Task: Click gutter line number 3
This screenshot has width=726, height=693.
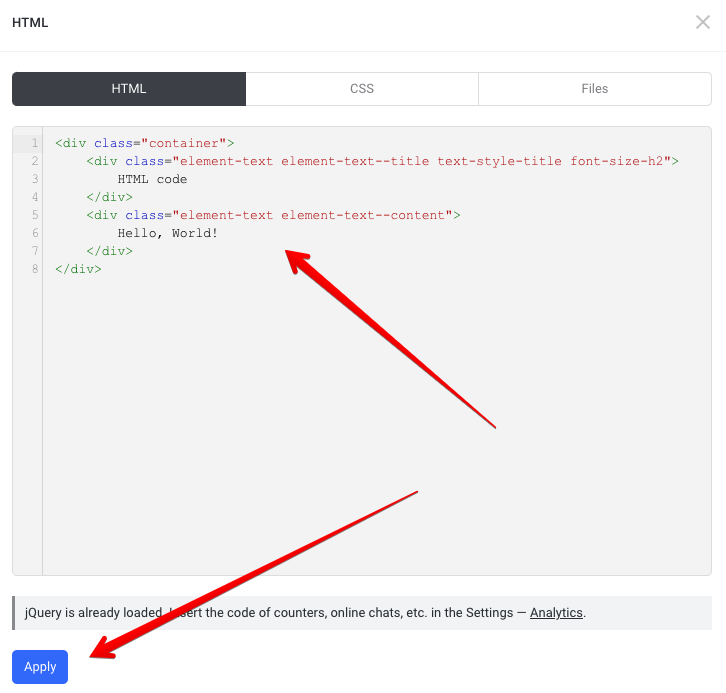Action: (x=34, y=179)
